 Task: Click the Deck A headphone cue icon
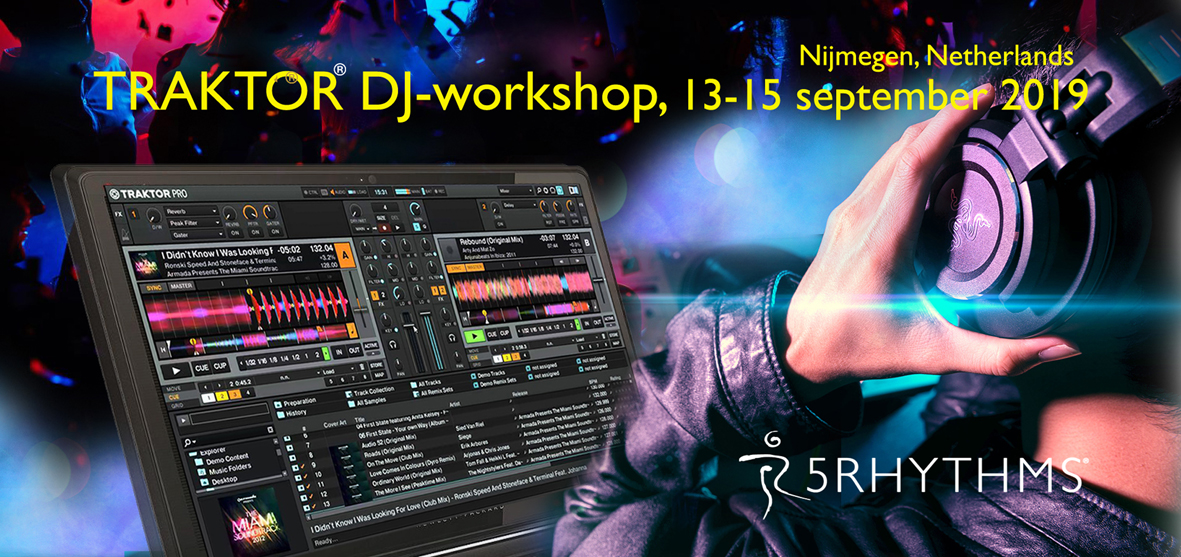(395, 342)
